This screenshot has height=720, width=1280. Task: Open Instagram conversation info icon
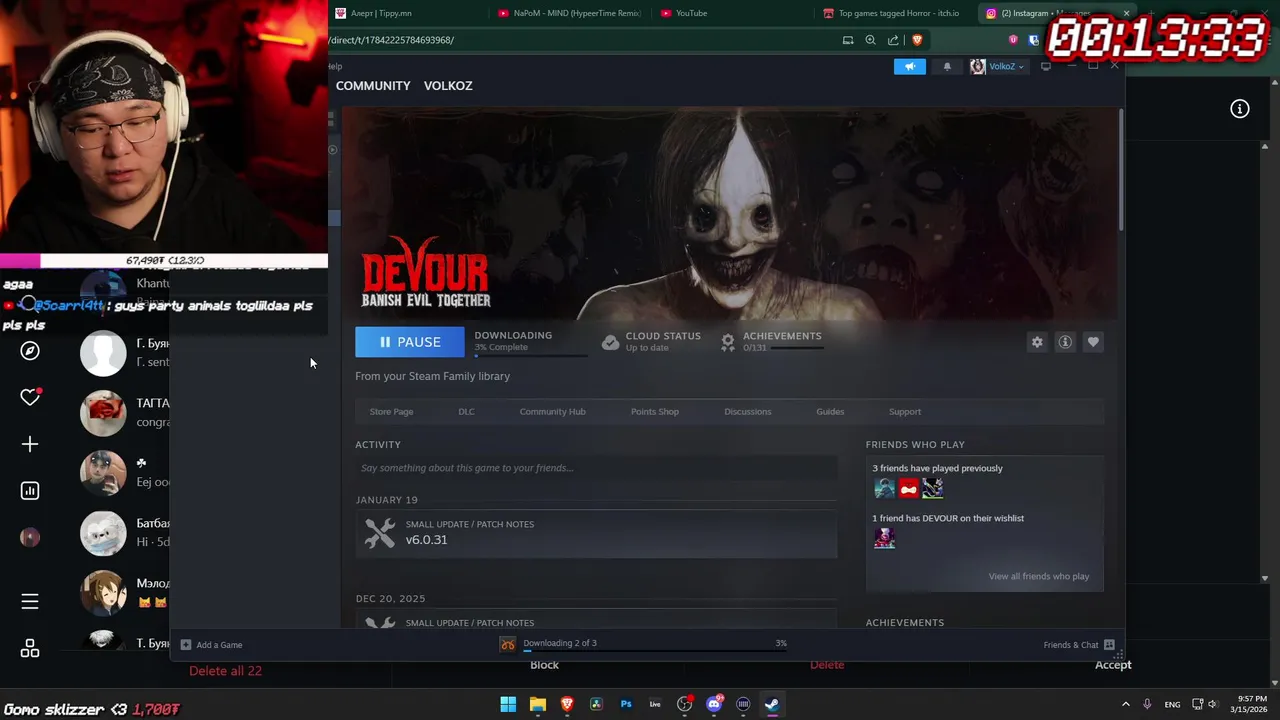coord(1240,109)
